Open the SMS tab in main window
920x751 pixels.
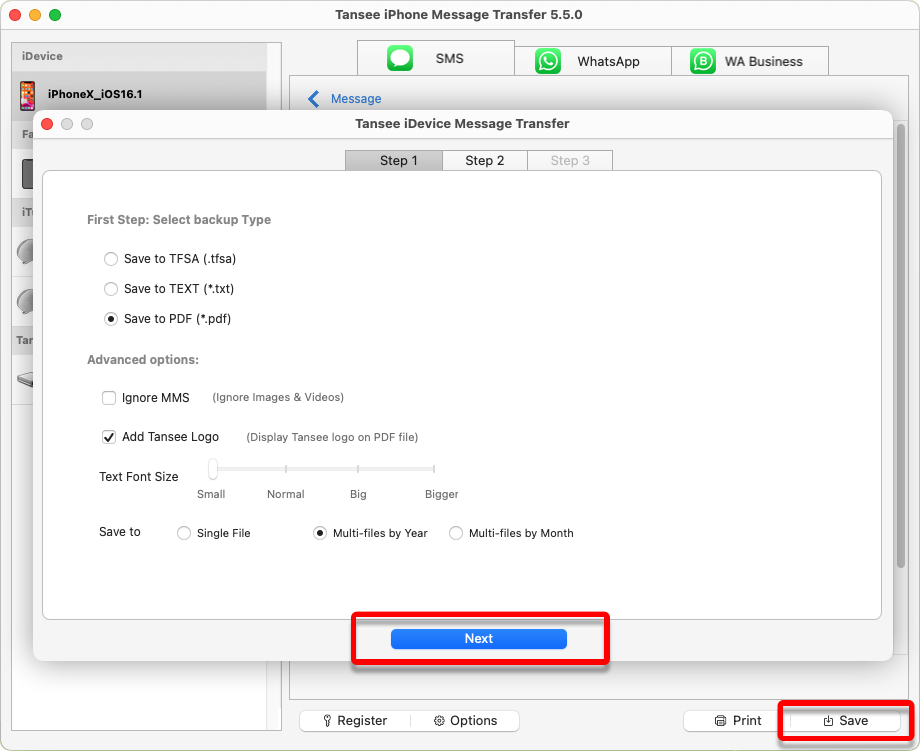click(x=436, y=58)
